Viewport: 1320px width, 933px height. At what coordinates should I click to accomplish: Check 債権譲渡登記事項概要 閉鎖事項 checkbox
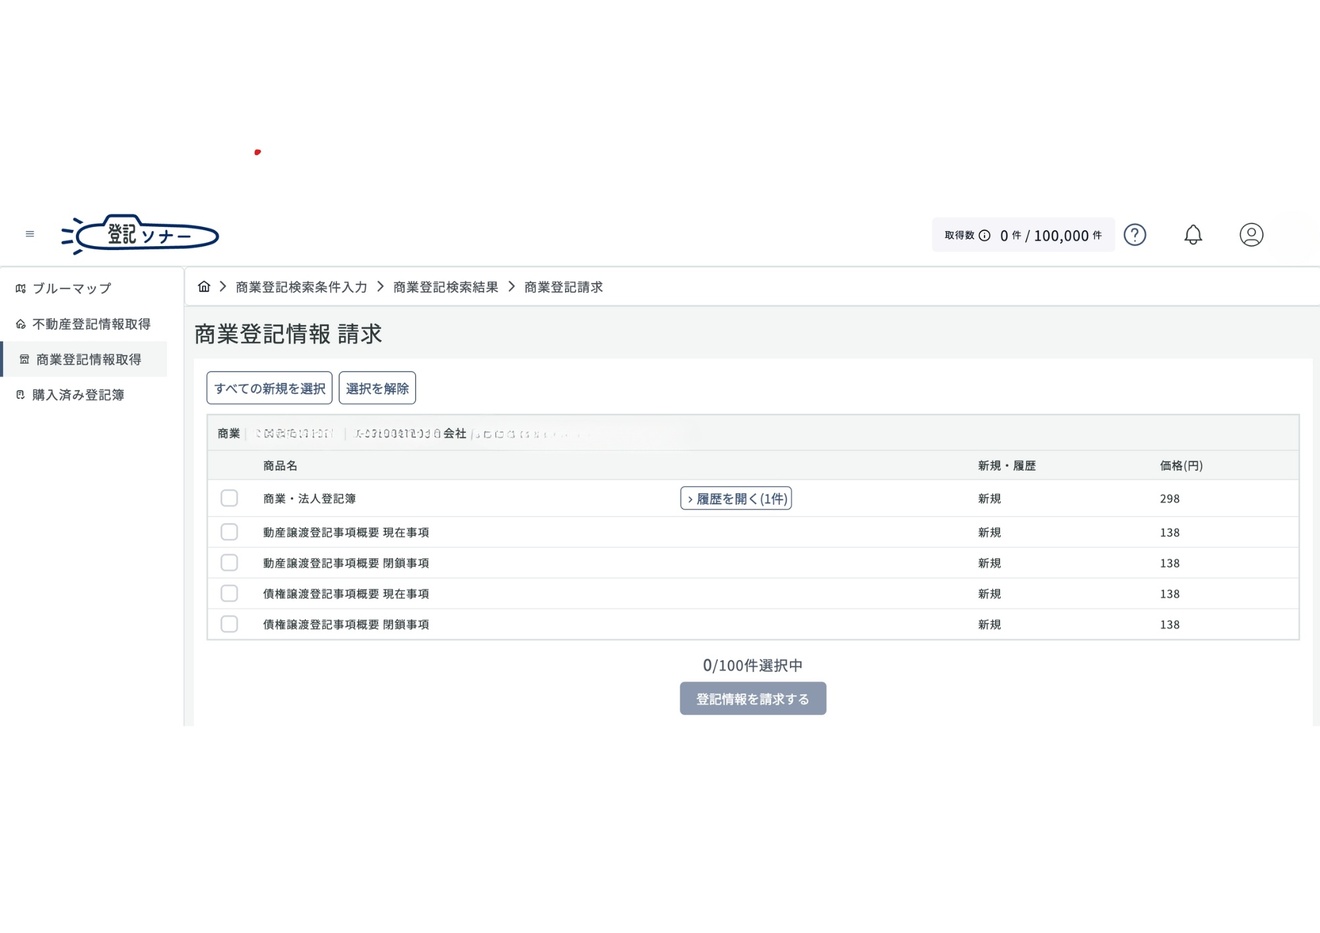[x=229, y=624]
